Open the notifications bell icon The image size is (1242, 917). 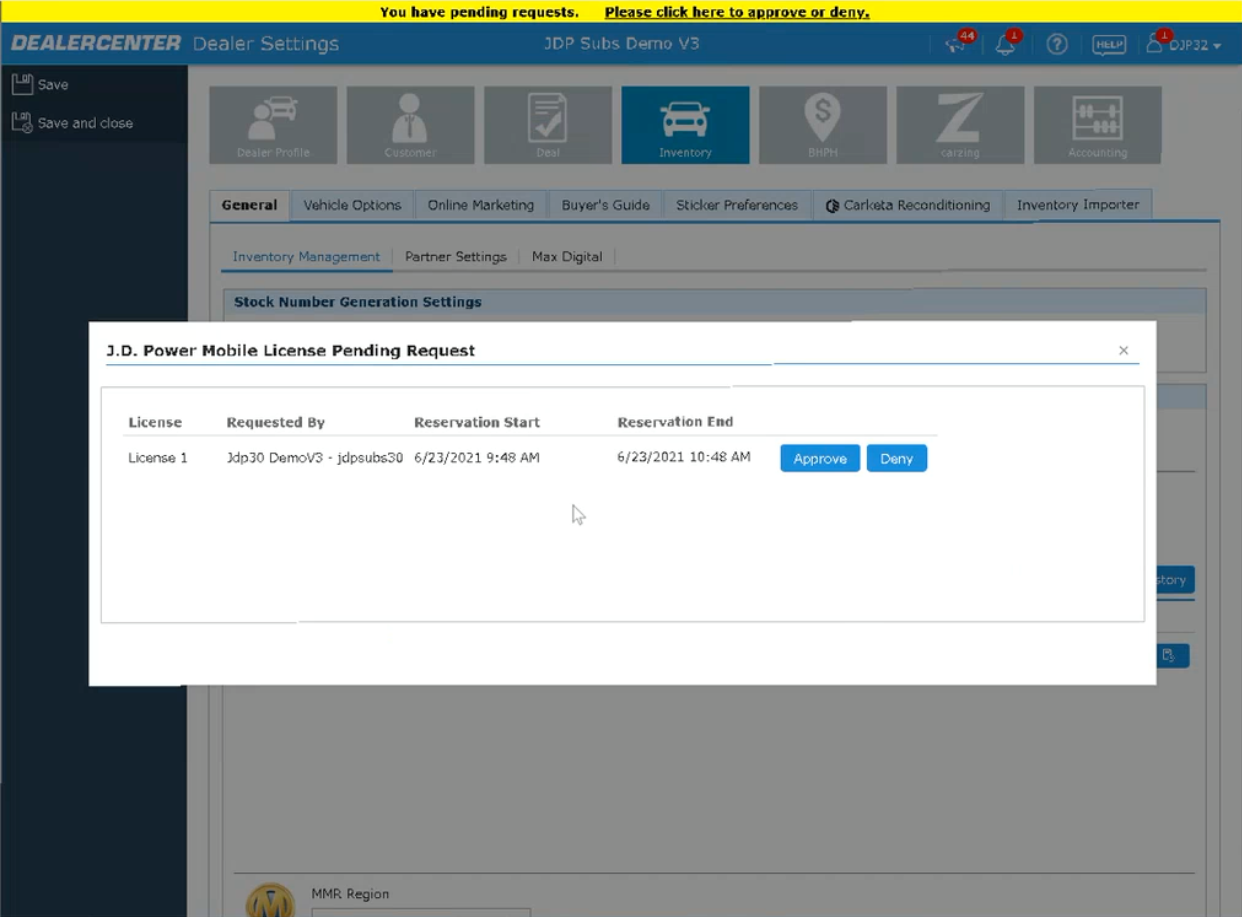(1006, 44)
